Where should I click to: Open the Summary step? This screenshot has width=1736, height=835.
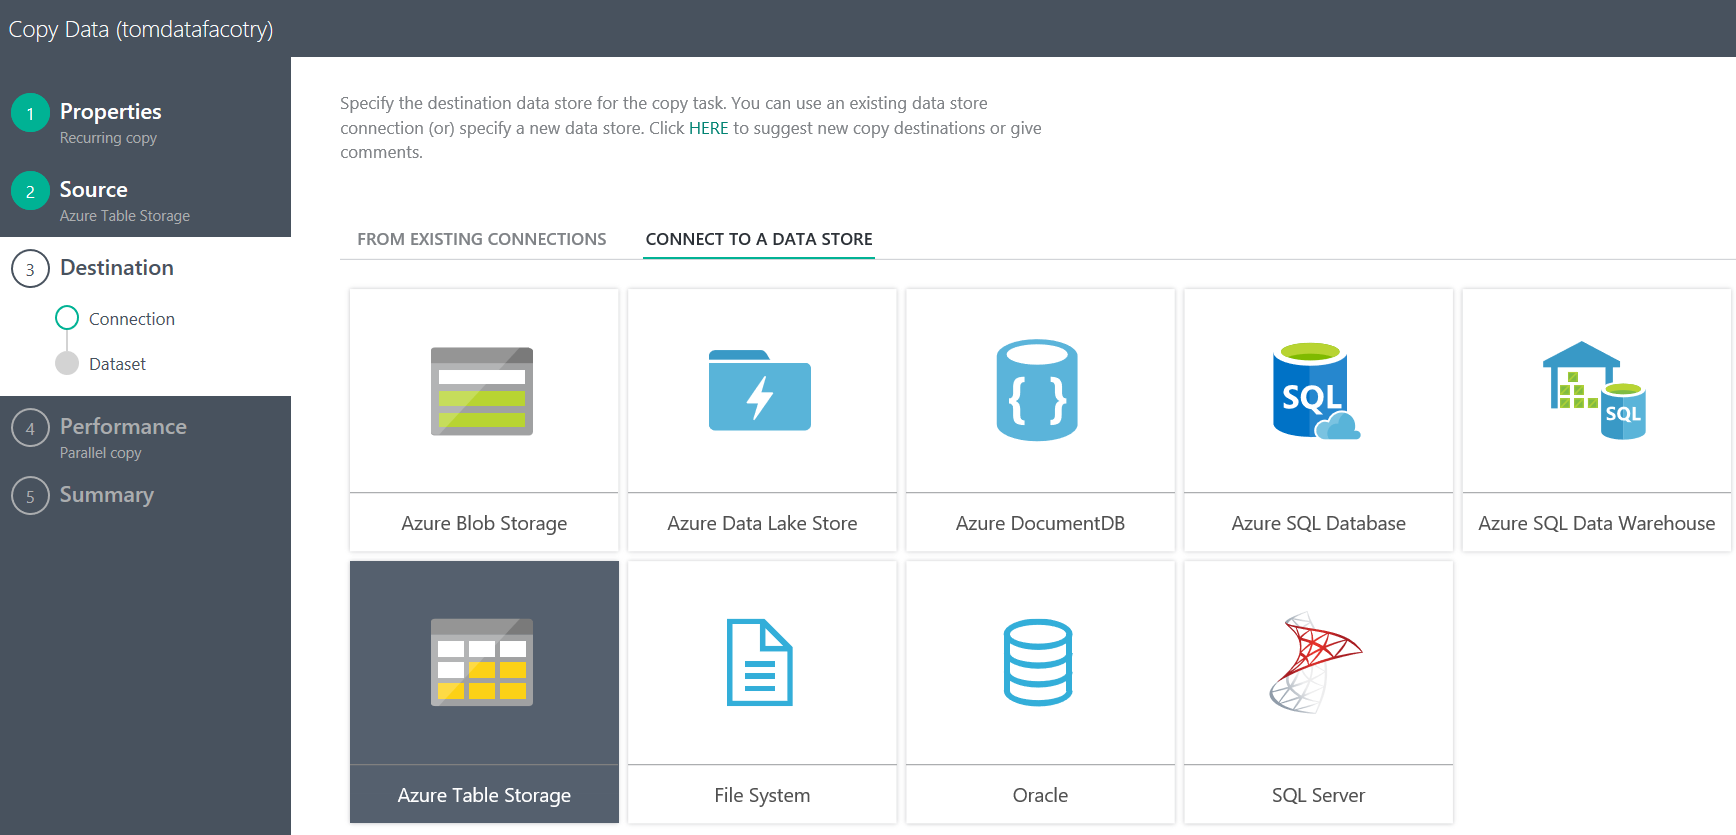[107, 494]
